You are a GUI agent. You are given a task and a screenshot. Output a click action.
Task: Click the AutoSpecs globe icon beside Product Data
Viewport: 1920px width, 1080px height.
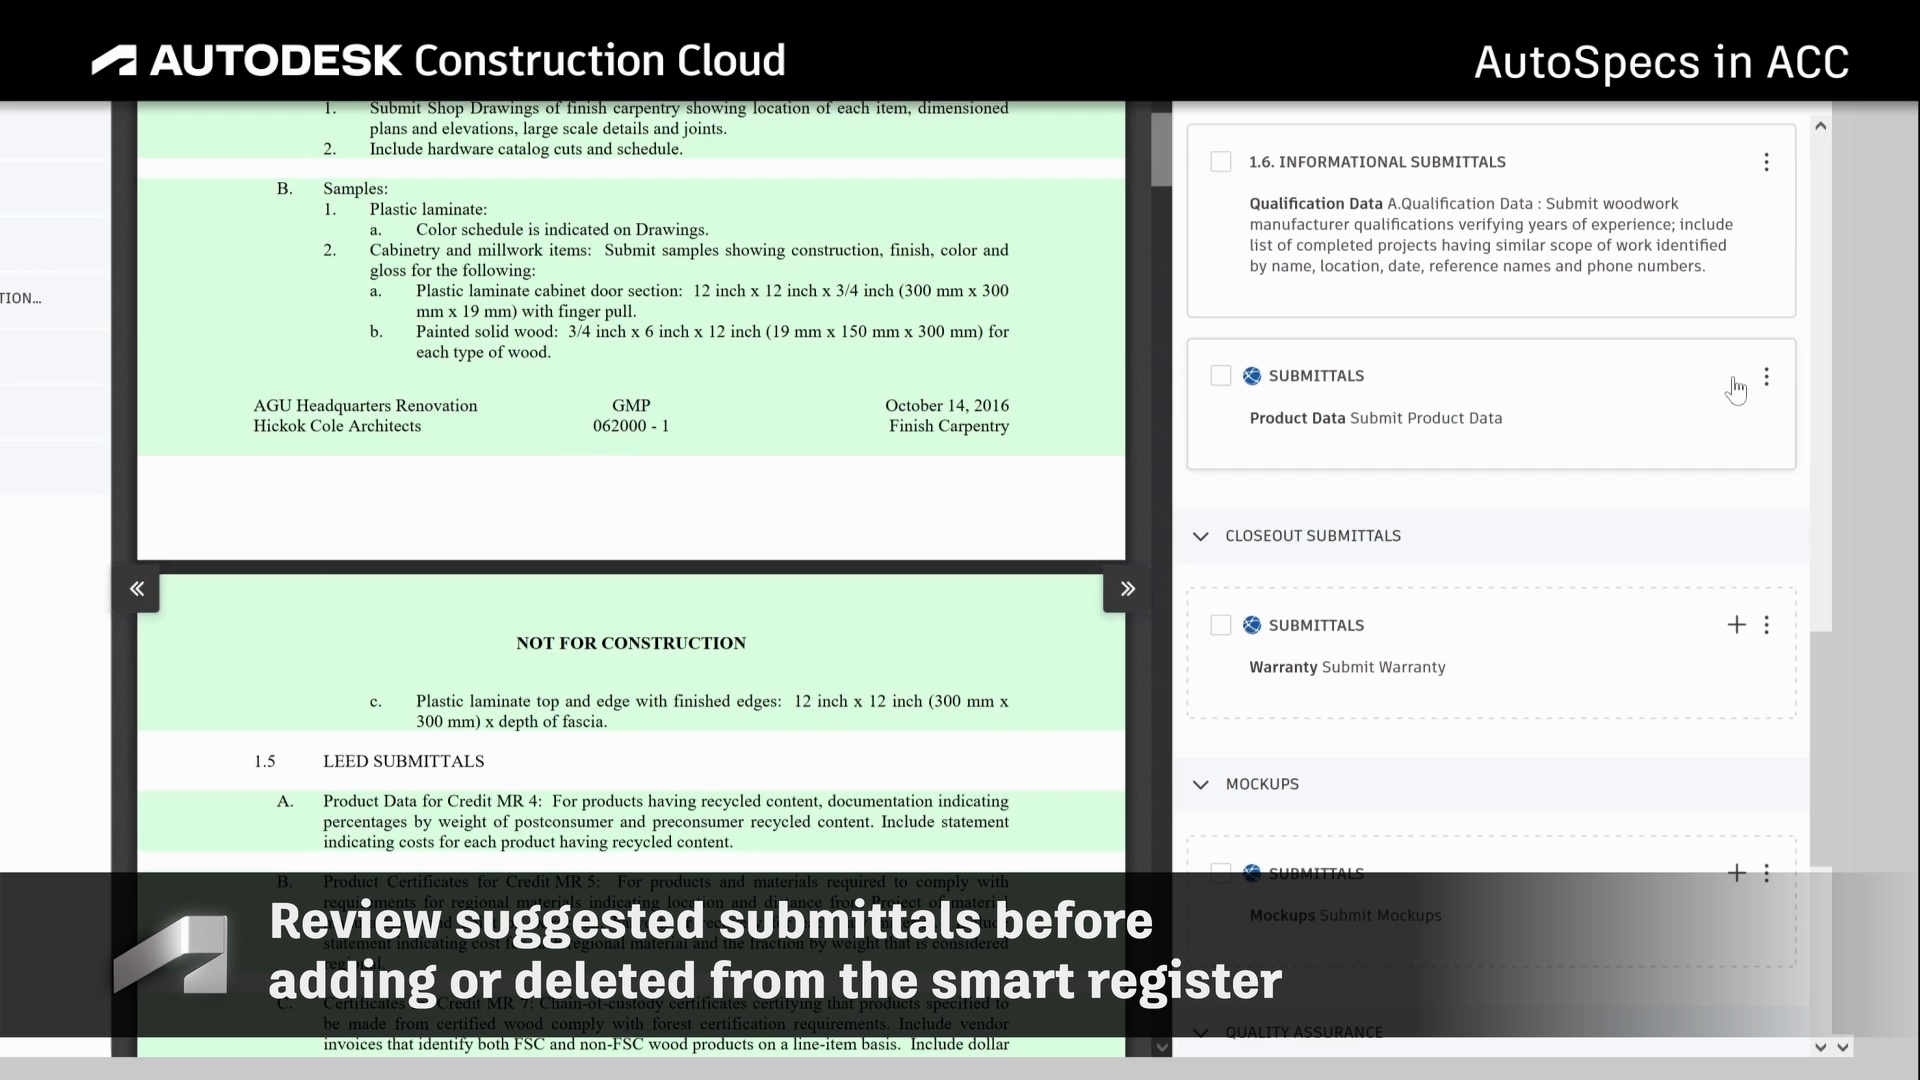coord(1251,376)
